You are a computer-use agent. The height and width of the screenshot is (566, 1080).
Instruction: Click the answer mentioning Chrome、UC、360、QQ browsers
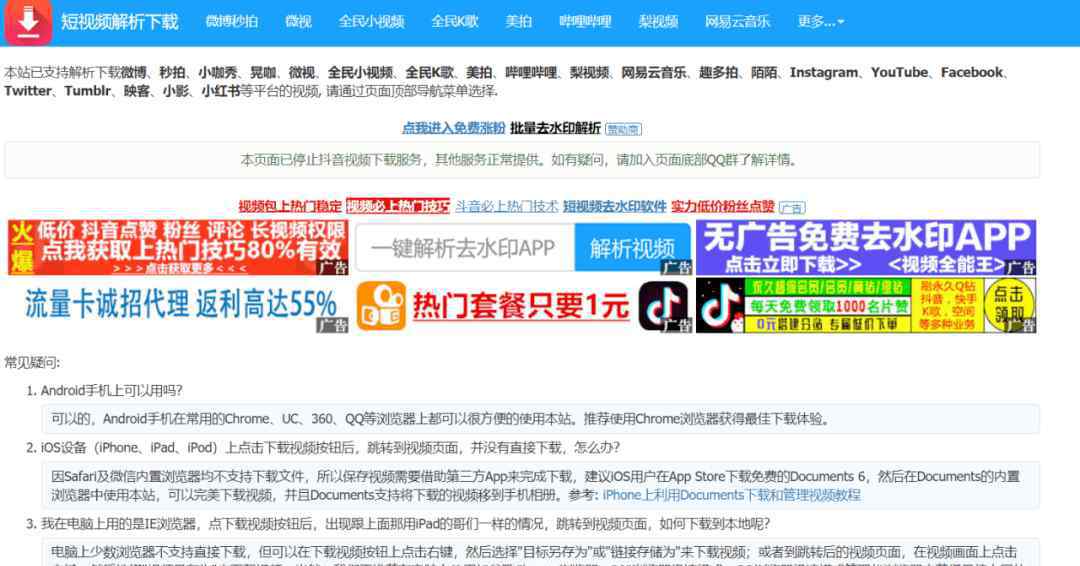541,419
